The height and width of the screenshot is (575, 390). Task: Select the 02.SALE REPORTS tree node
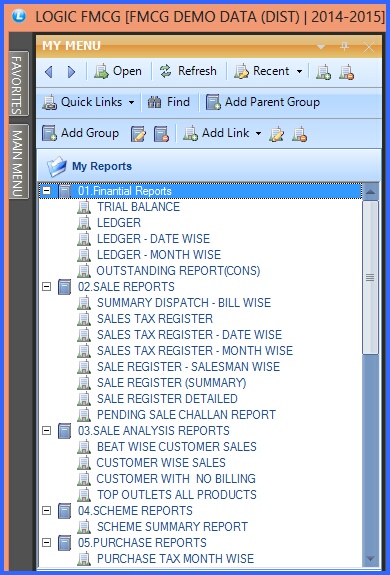tap(126, 287)
